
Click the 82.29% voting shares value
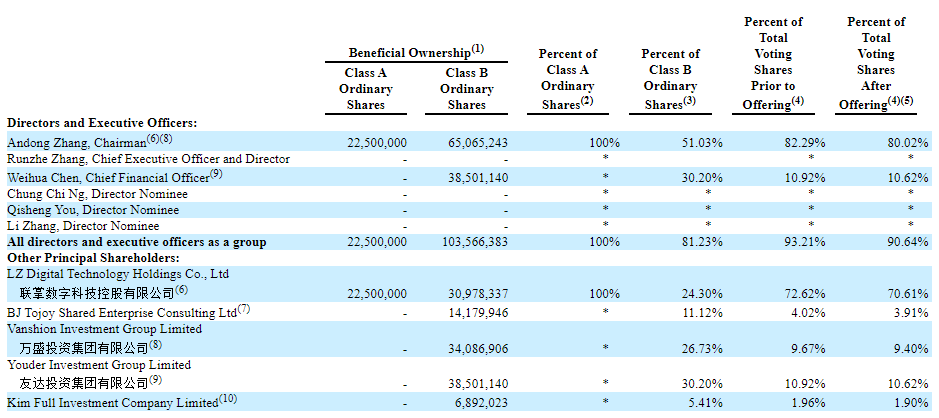click(x=807, y=143)
